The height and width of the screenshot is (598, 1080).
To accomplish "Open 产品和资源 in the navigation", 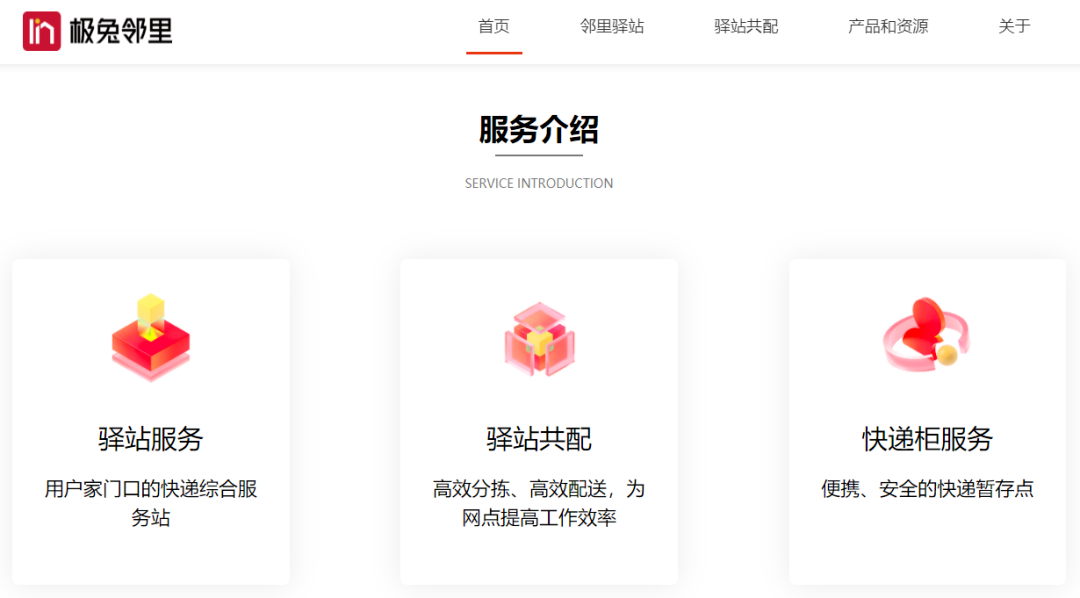I will [x=886, y=27].
